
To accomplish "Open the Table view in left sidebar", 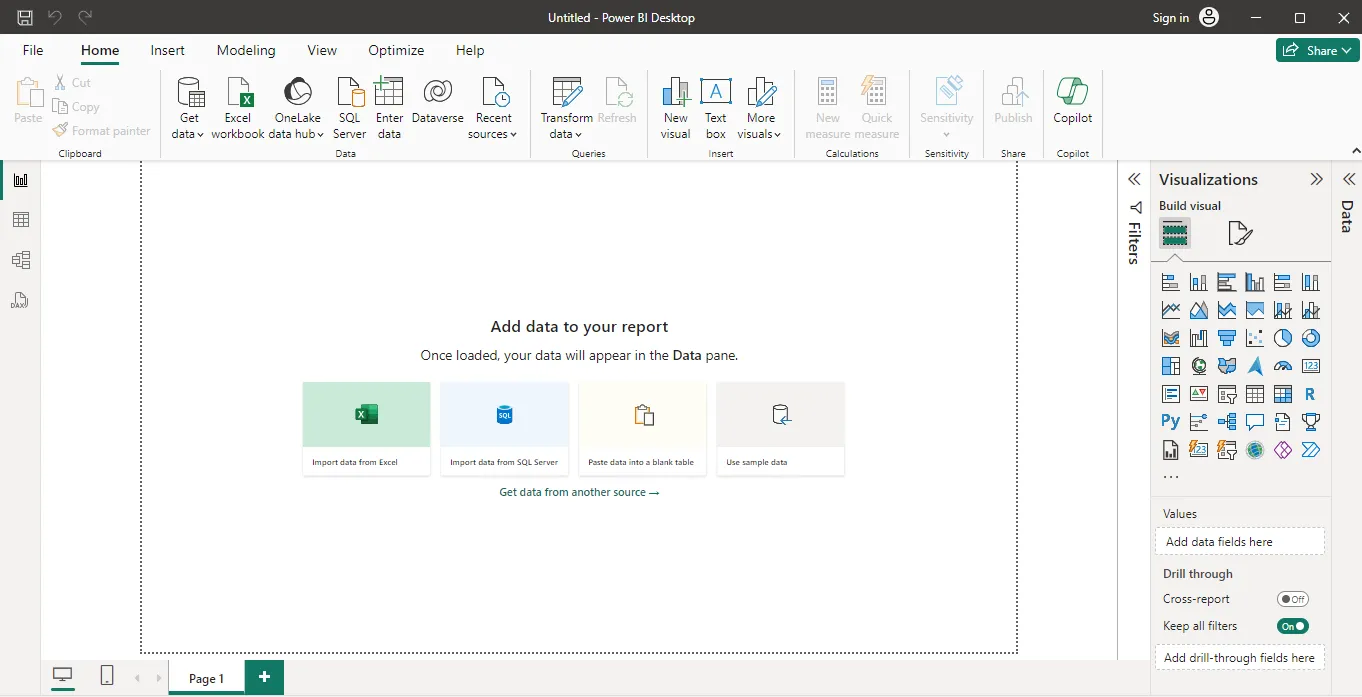I will (x=20, y=220).
